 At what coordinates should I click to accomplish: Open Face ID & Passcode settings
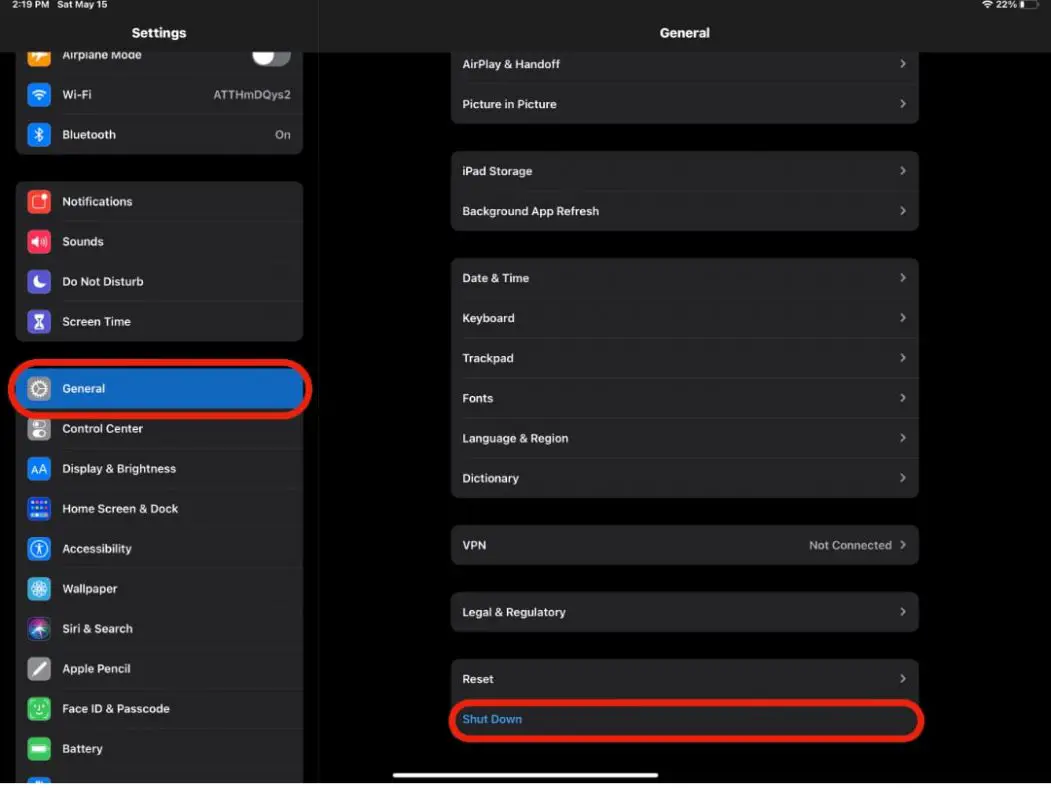tap(115, 708)
